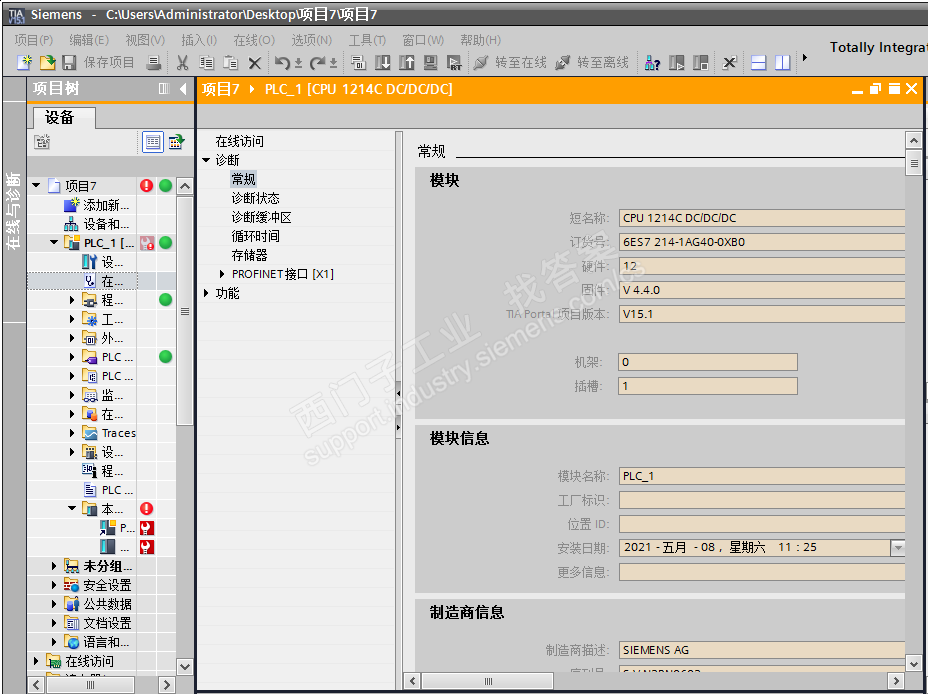
Task: Click the Paste toolbar icon
Action: [230, 62]
